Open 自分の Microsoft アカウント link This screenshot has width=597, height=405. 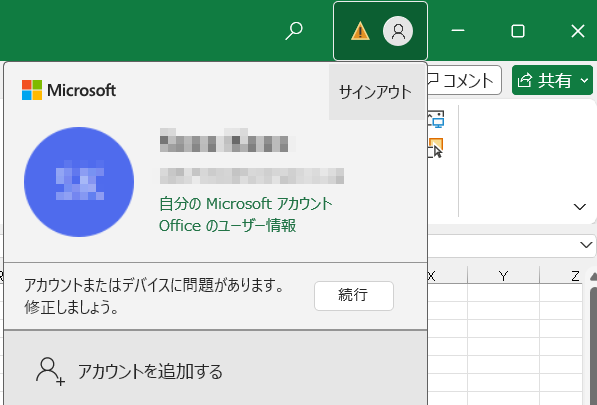[x=246, y=204]
